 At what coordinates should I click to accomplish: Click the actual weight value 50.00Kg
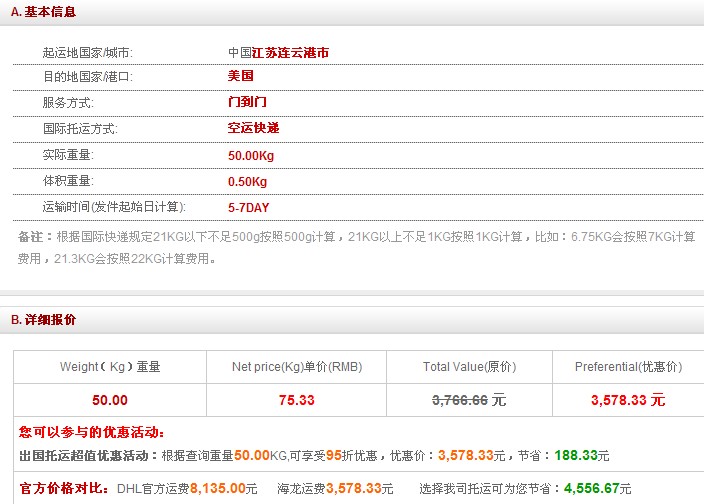(251, 155)
